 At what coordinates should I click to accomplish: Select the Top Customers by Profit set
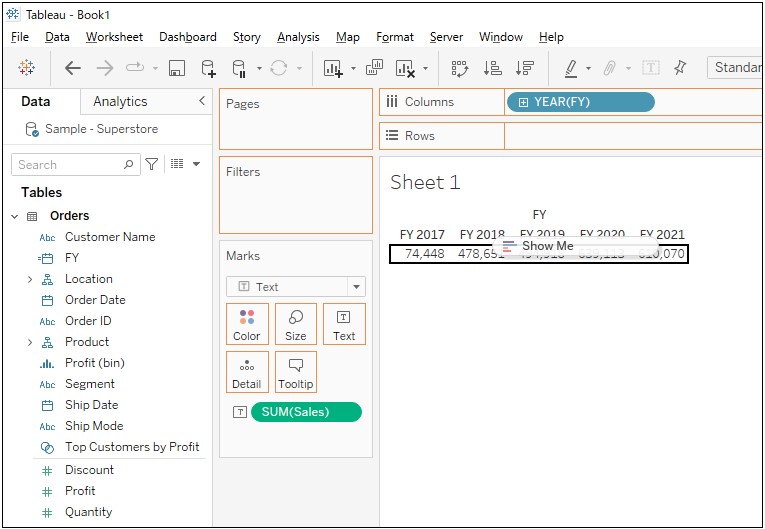pos(132,447)
